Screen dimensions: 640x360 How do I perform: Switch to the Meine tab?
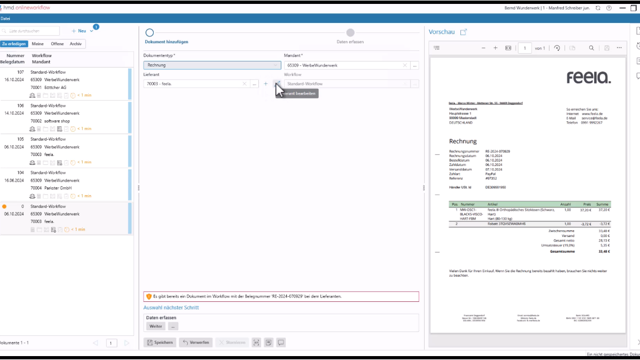[38, 44]
